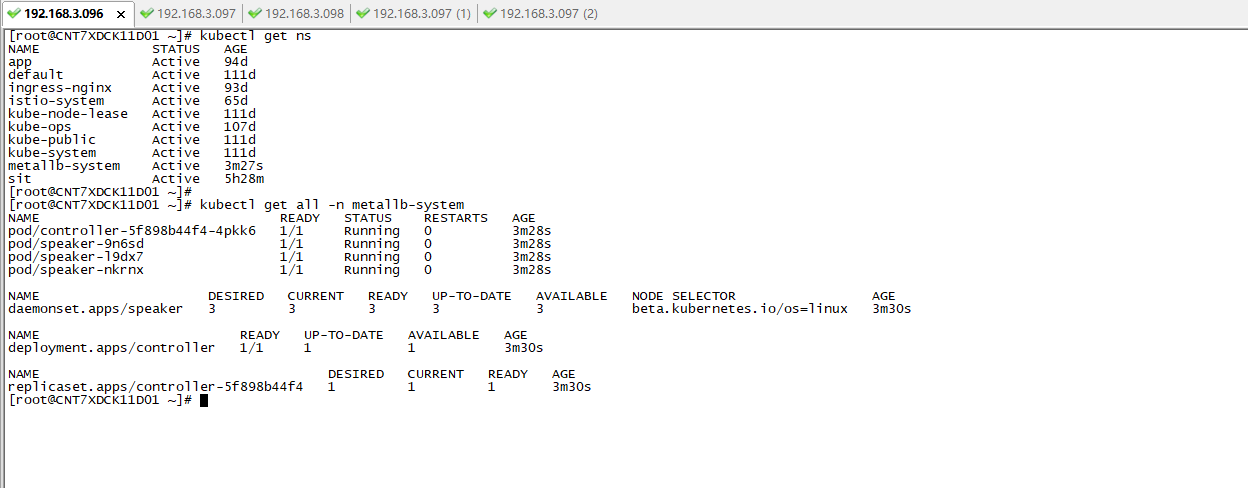Close the 192.168.3.096 tab with its x

122,15
